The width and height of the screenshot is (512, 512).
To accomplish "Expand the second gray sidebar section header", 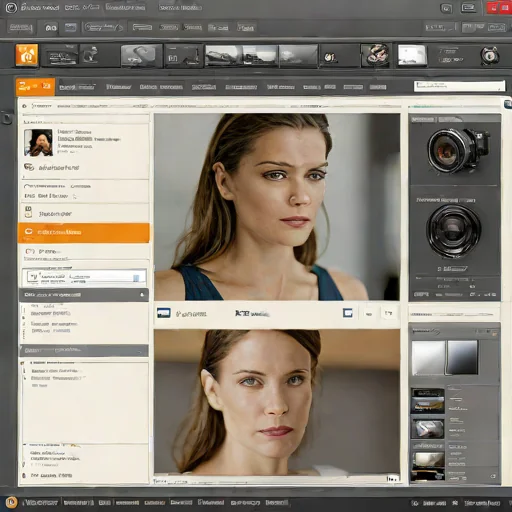I will point(84,350).
